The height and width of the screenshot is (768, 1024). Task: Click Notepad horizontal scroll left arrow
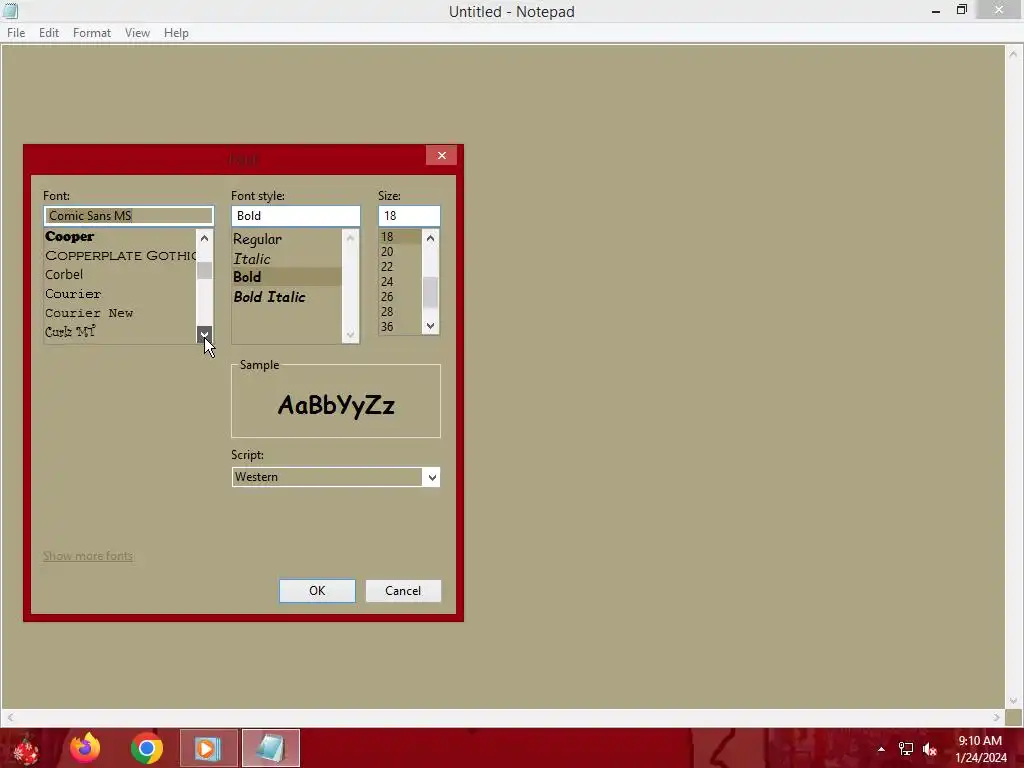coord(10,717)
